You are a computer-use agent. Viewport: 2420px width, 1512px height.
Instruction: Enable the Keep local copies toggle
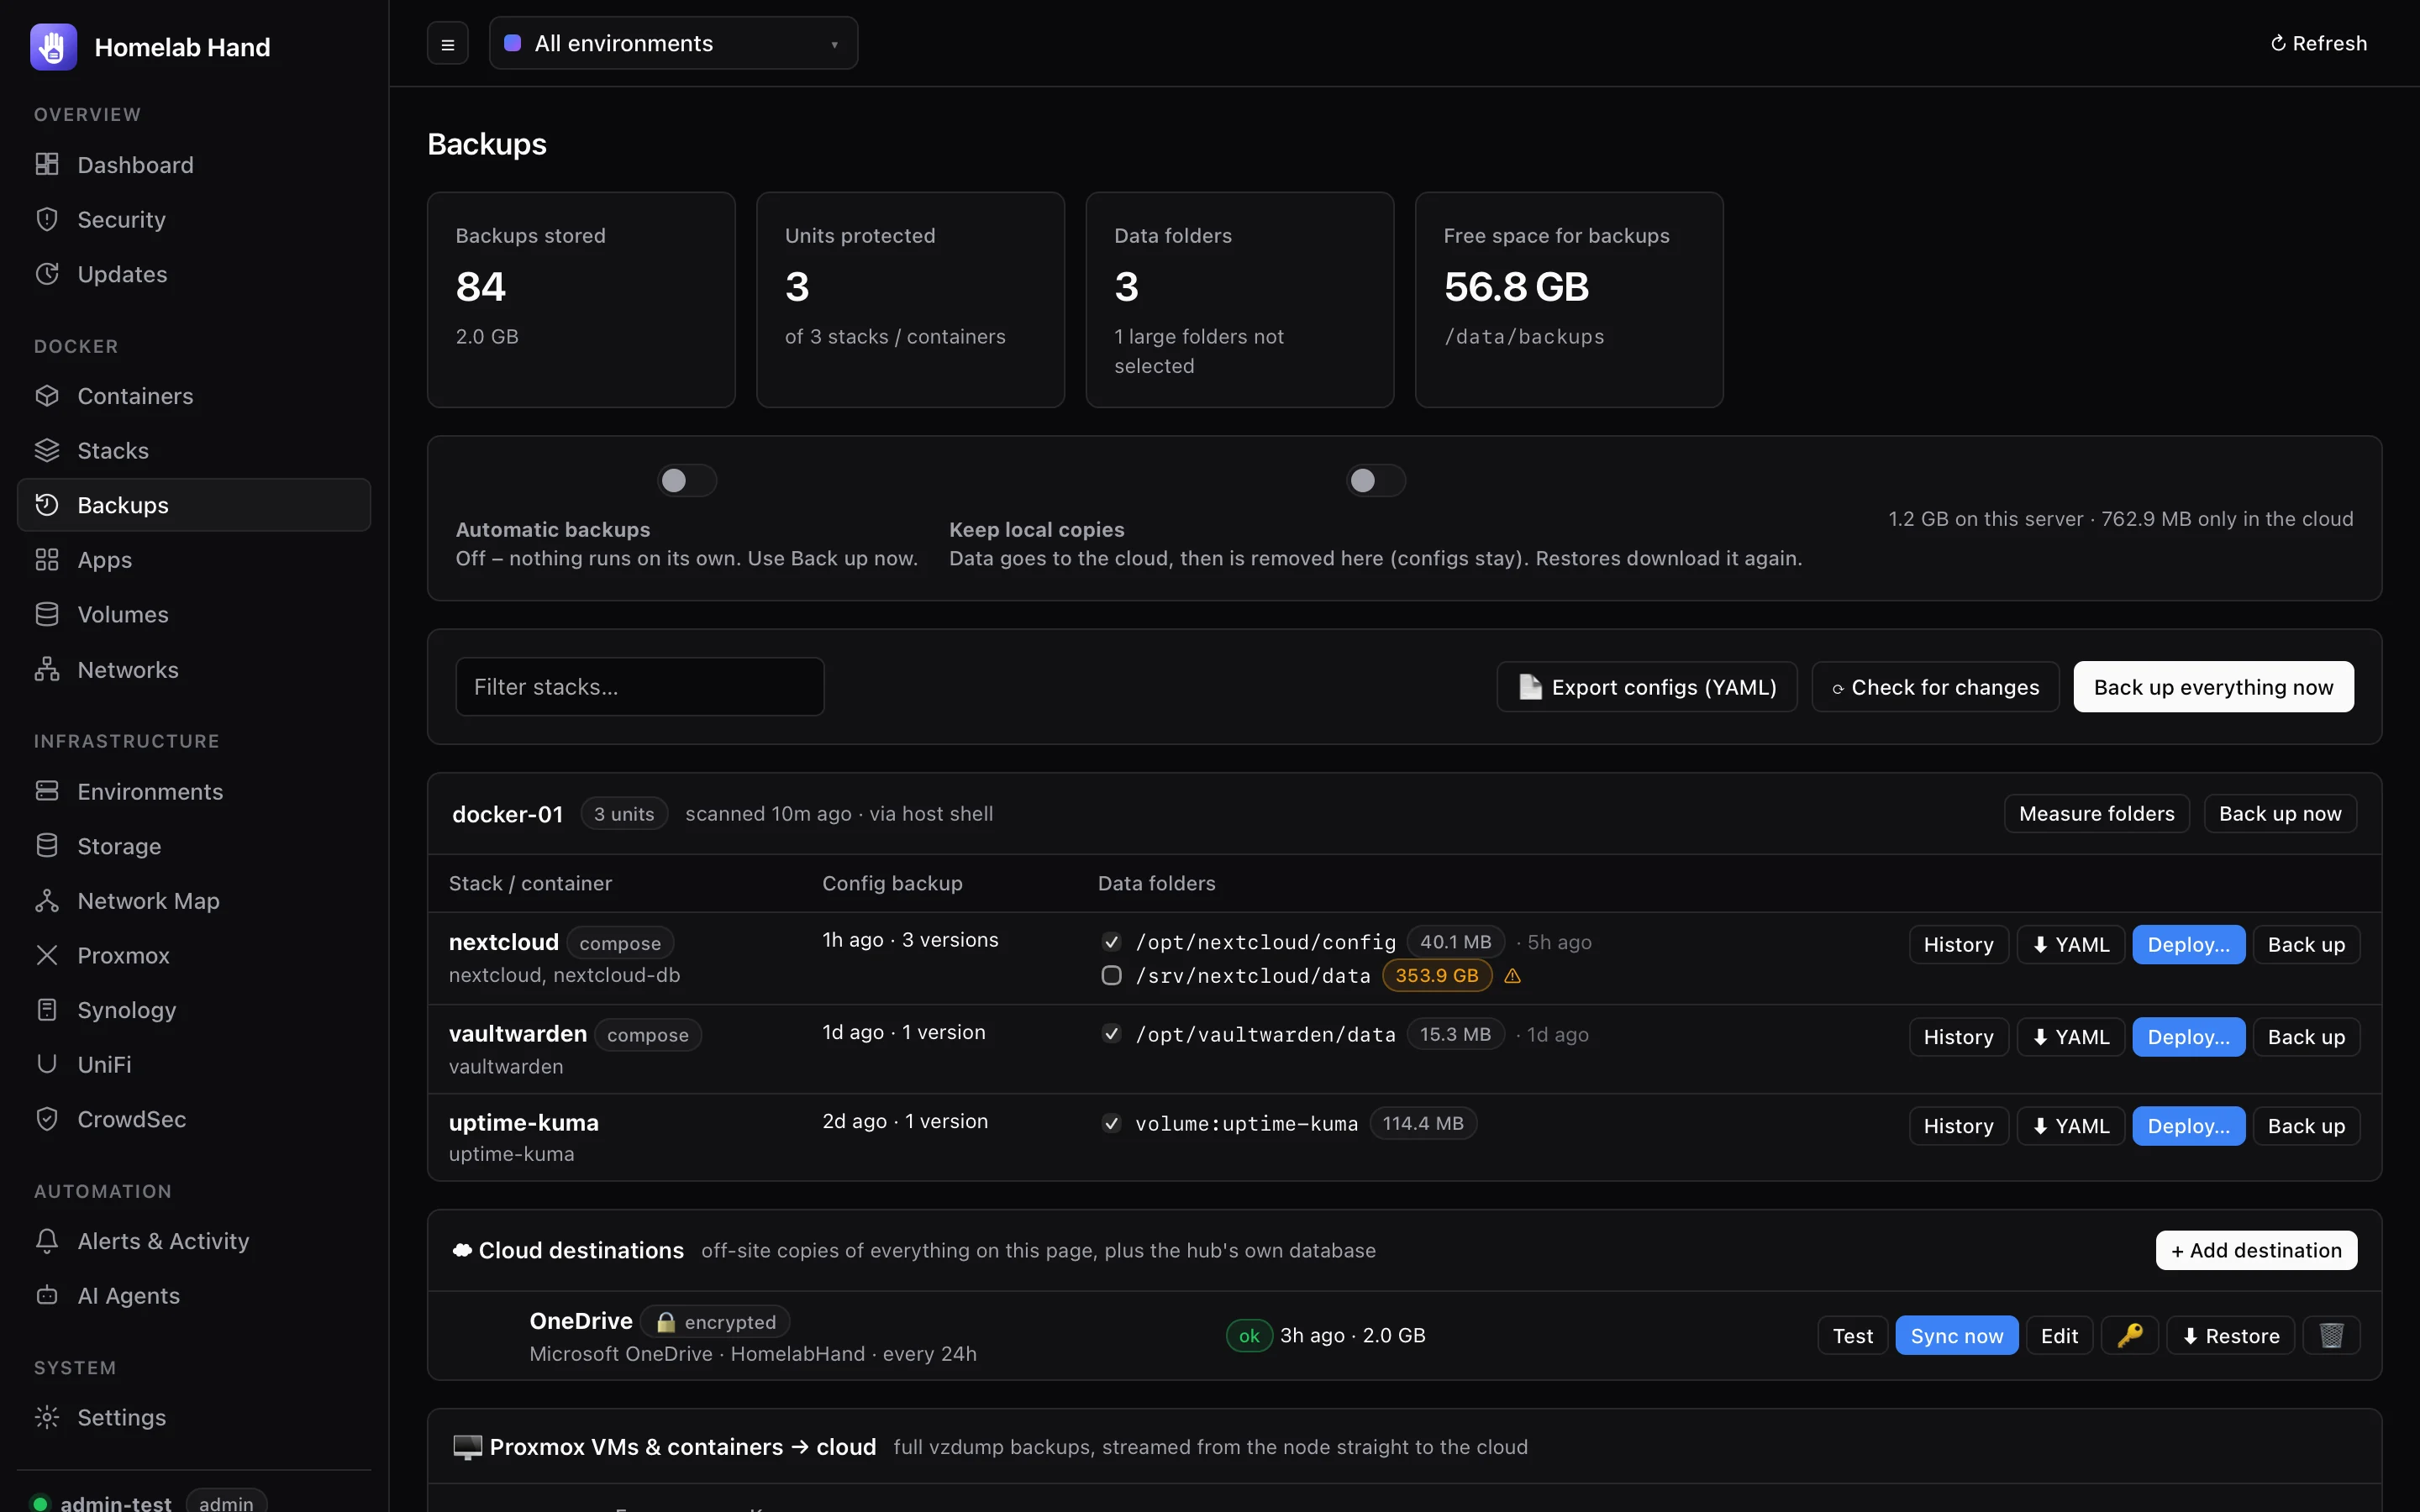pyautogui.click(x=1375, y=481)
